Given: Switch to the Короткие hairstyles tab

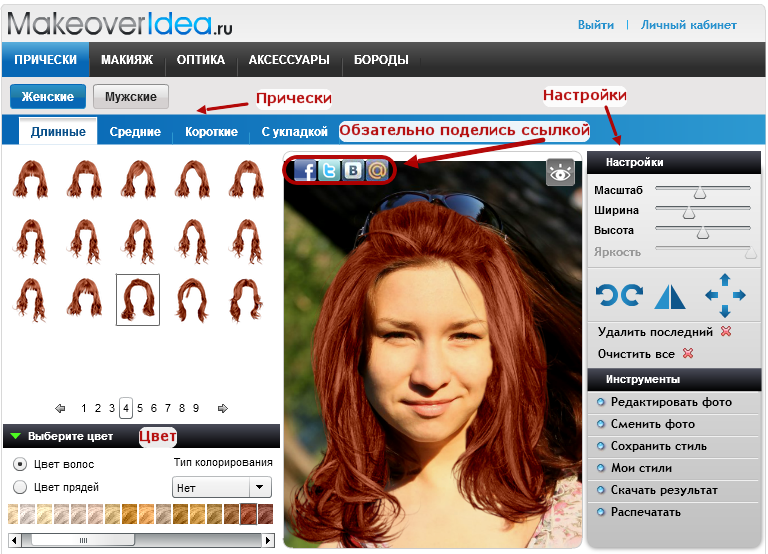Looking at the screenshot, I should pyautogui.click(x=211, y=132).
